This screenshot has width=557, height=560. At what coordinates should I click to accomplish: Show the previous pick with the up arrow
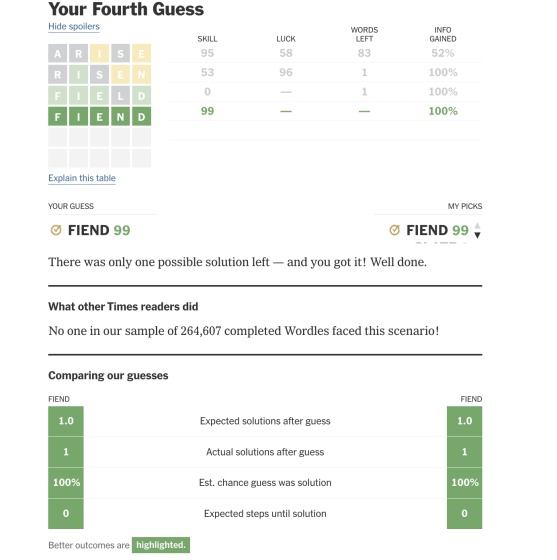[477, 226]
